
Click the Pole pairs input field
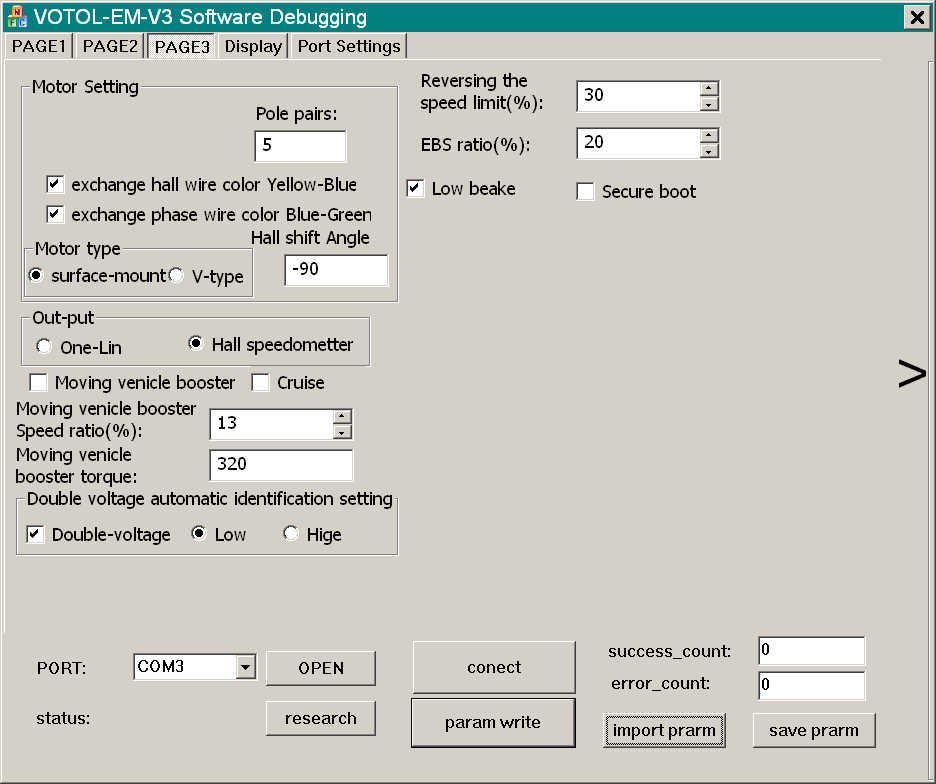click(x=300, y=146)
